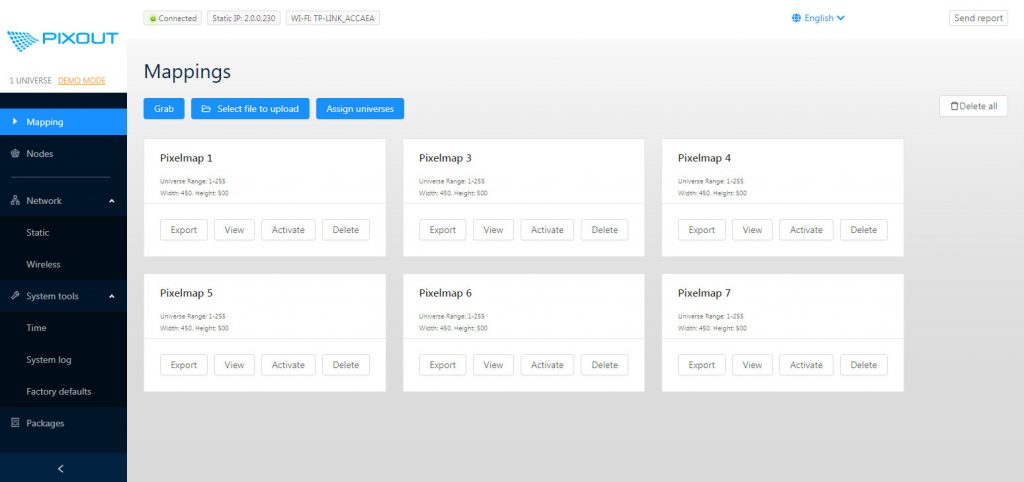Open the Nodes menu item
This screenshot has width=1024, height=482.
pos(63,153)
